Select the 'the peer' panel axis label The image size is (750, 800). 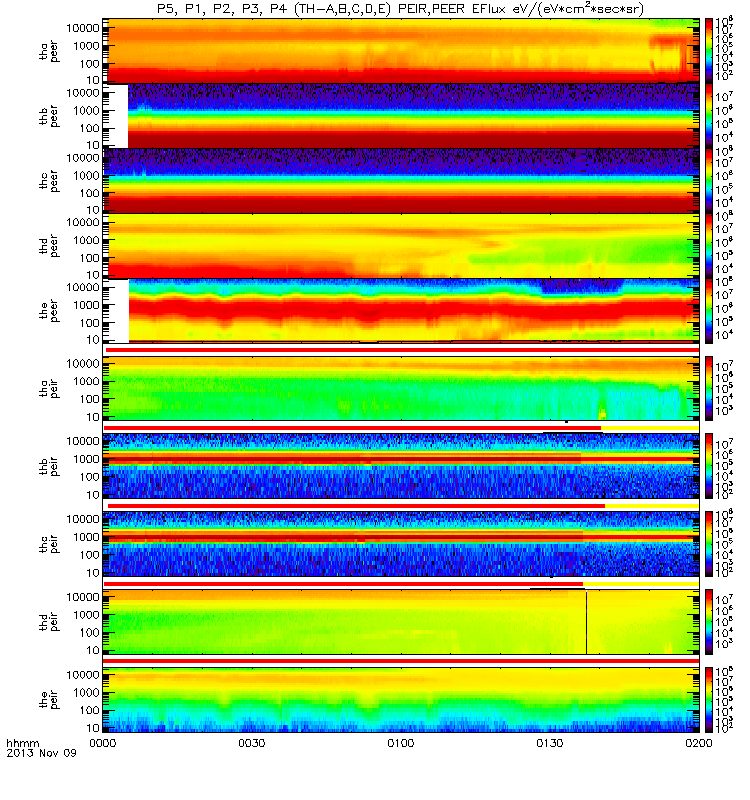[x=49, y=311]
